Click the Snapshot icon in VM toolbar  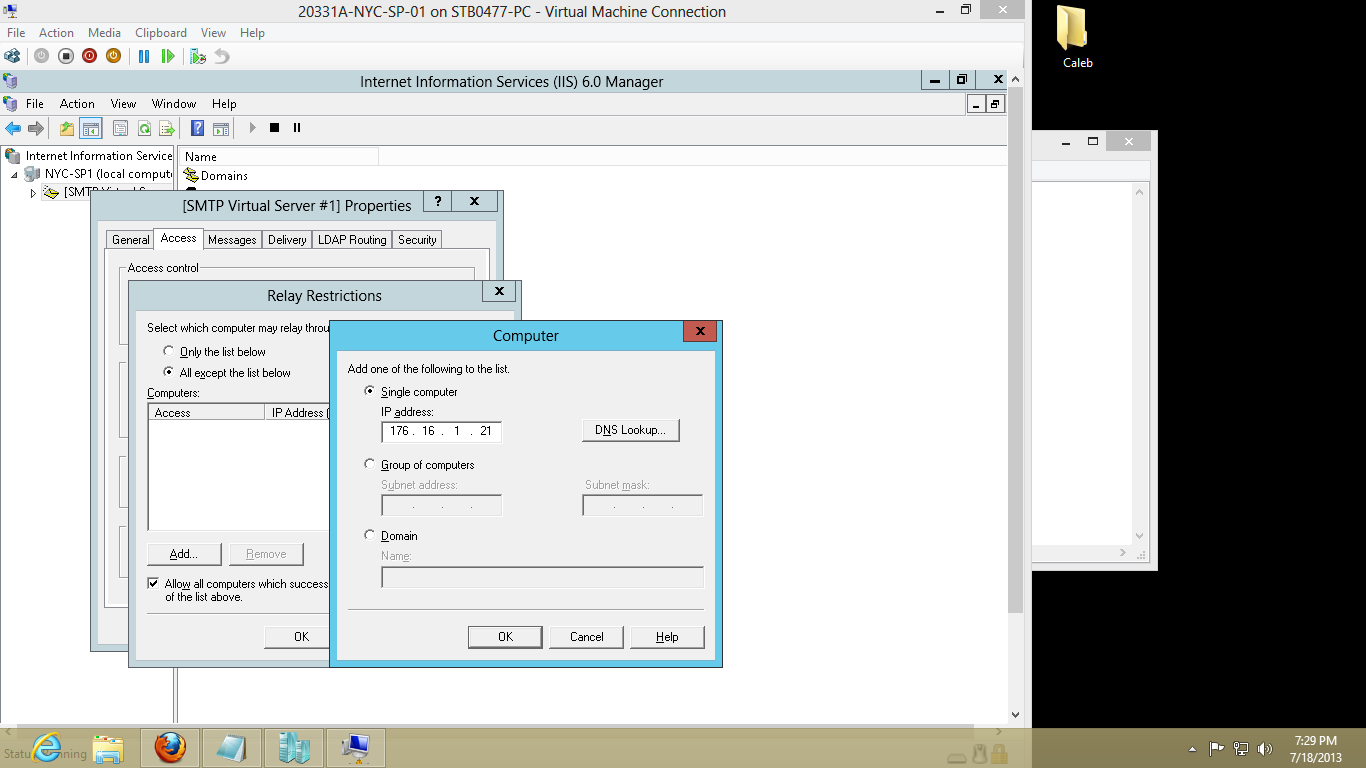point(198,56)
